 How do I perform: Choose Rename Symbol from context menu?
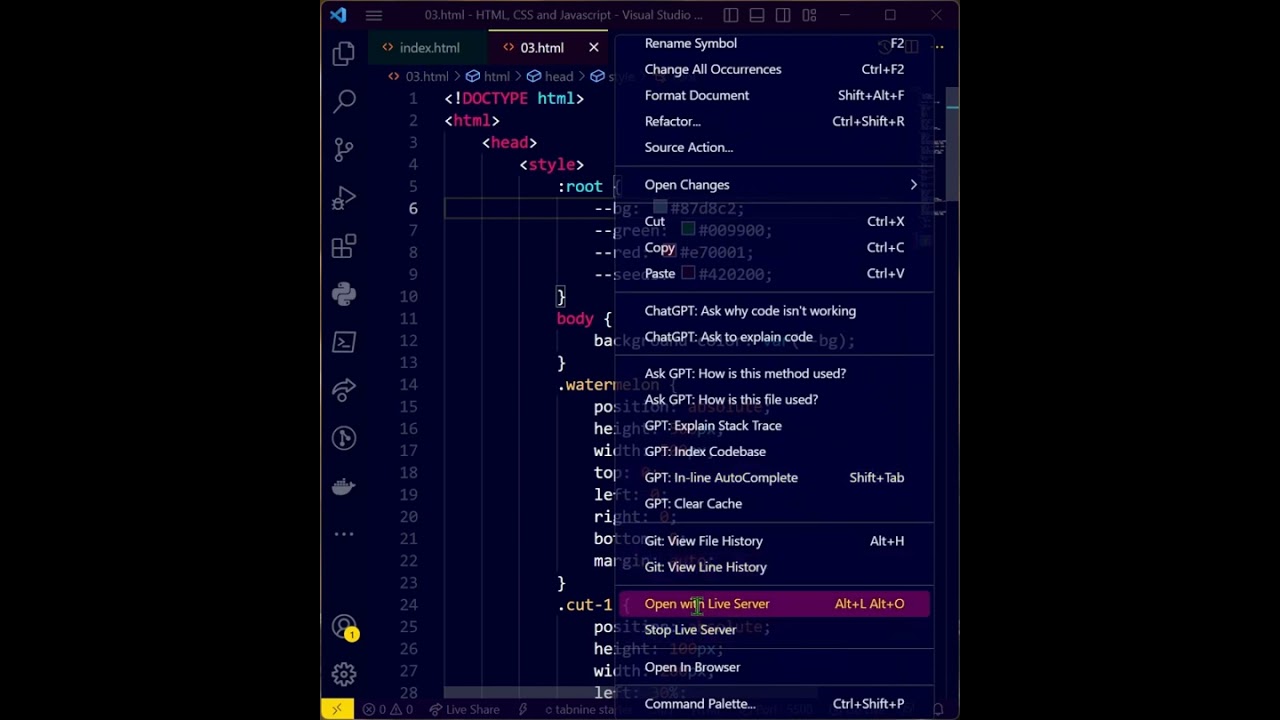coord(775,44)
